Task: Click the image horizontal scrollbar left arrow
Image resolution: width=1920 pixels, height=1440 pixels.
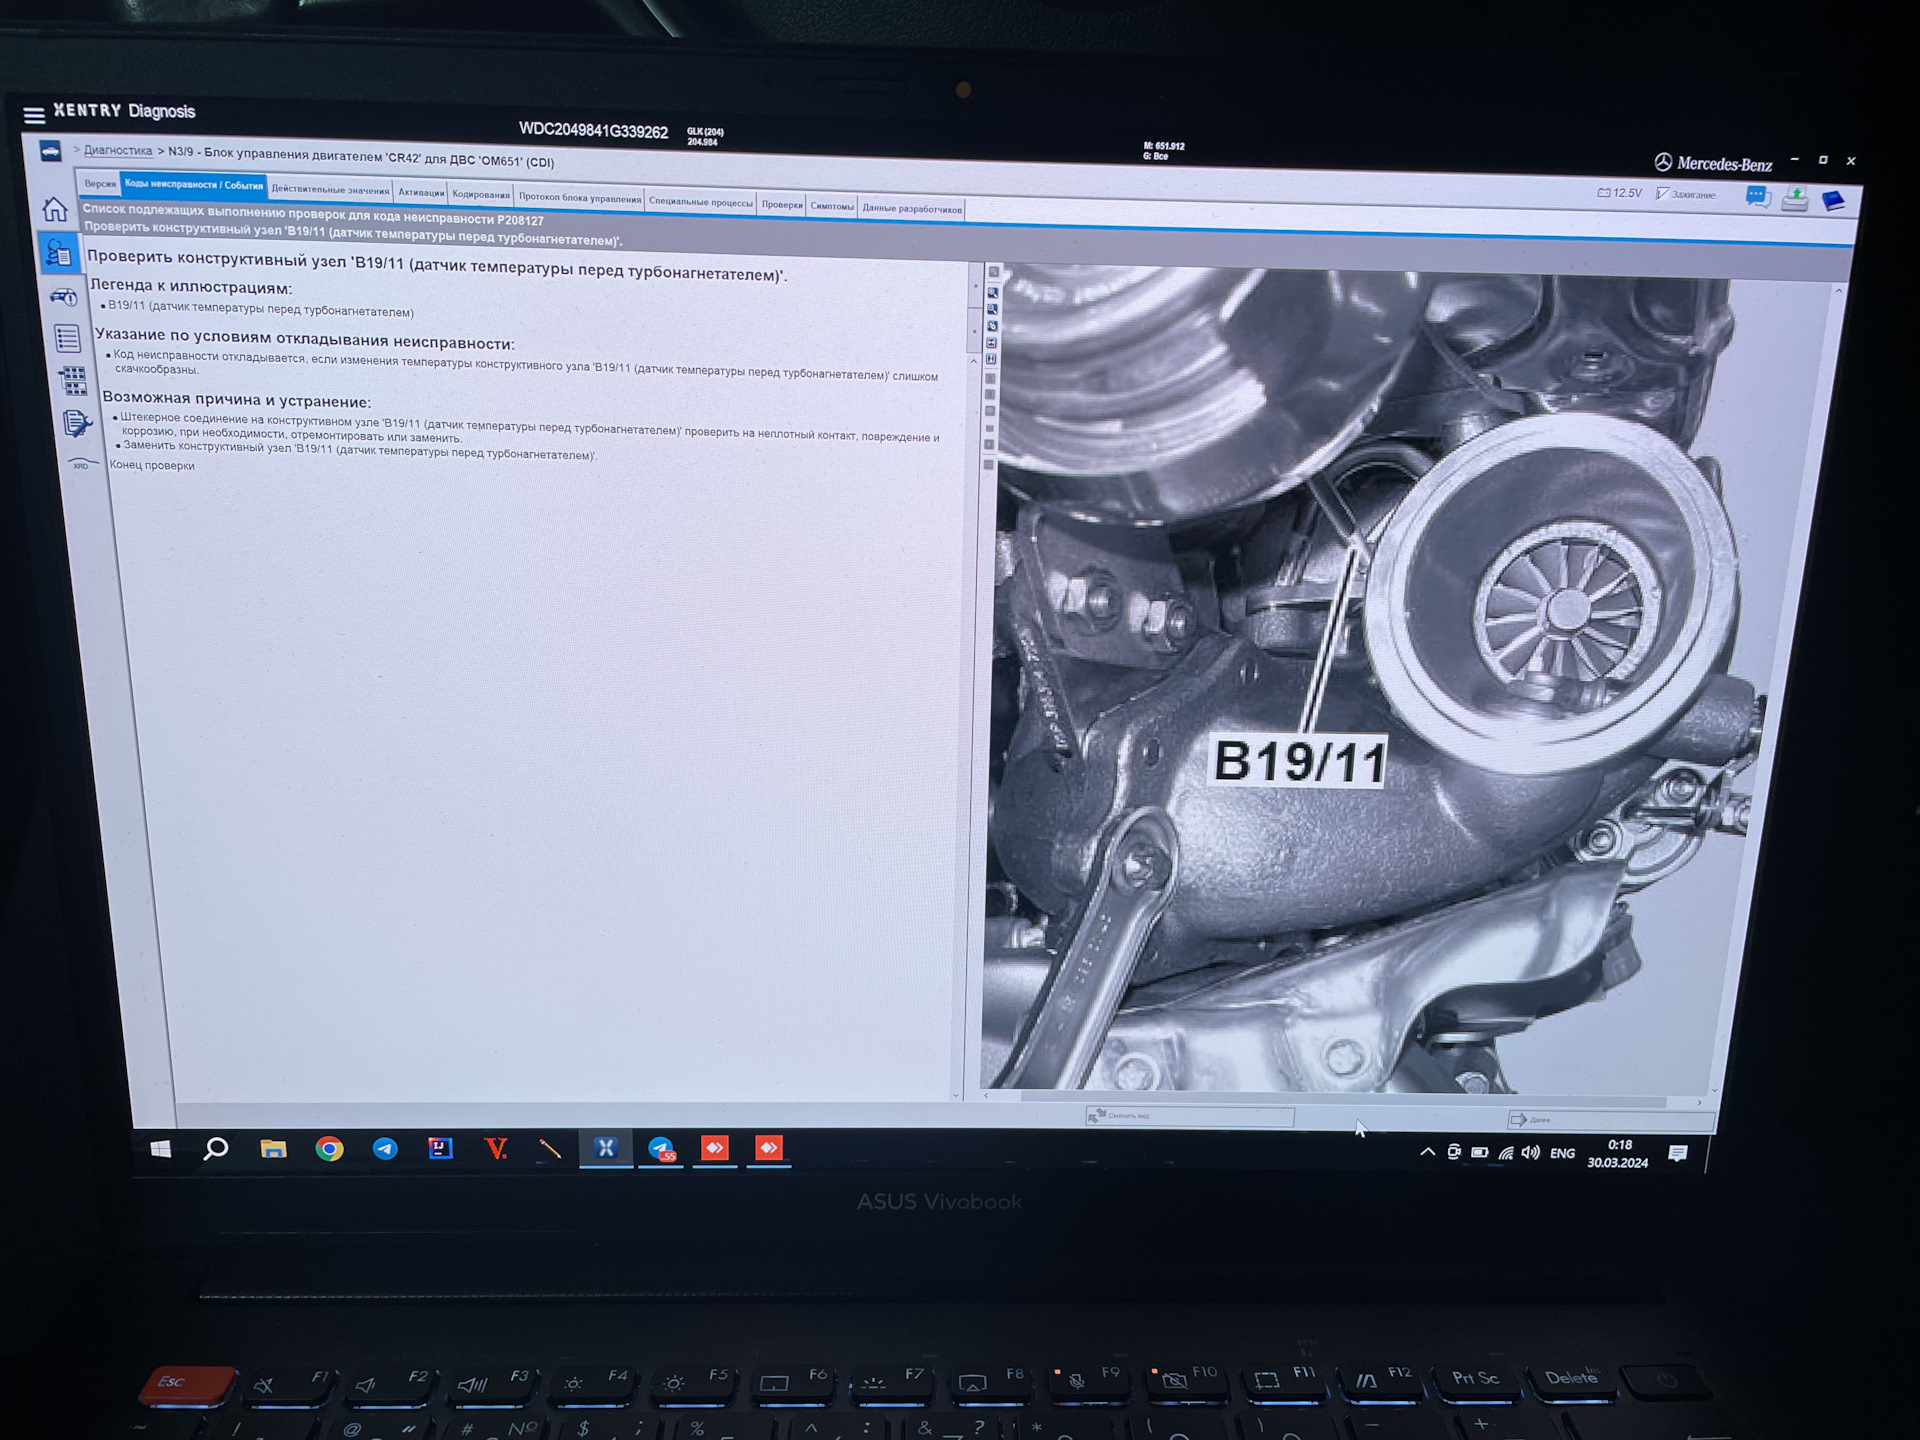Action: pyautogui.click(x=988, y=1096)
